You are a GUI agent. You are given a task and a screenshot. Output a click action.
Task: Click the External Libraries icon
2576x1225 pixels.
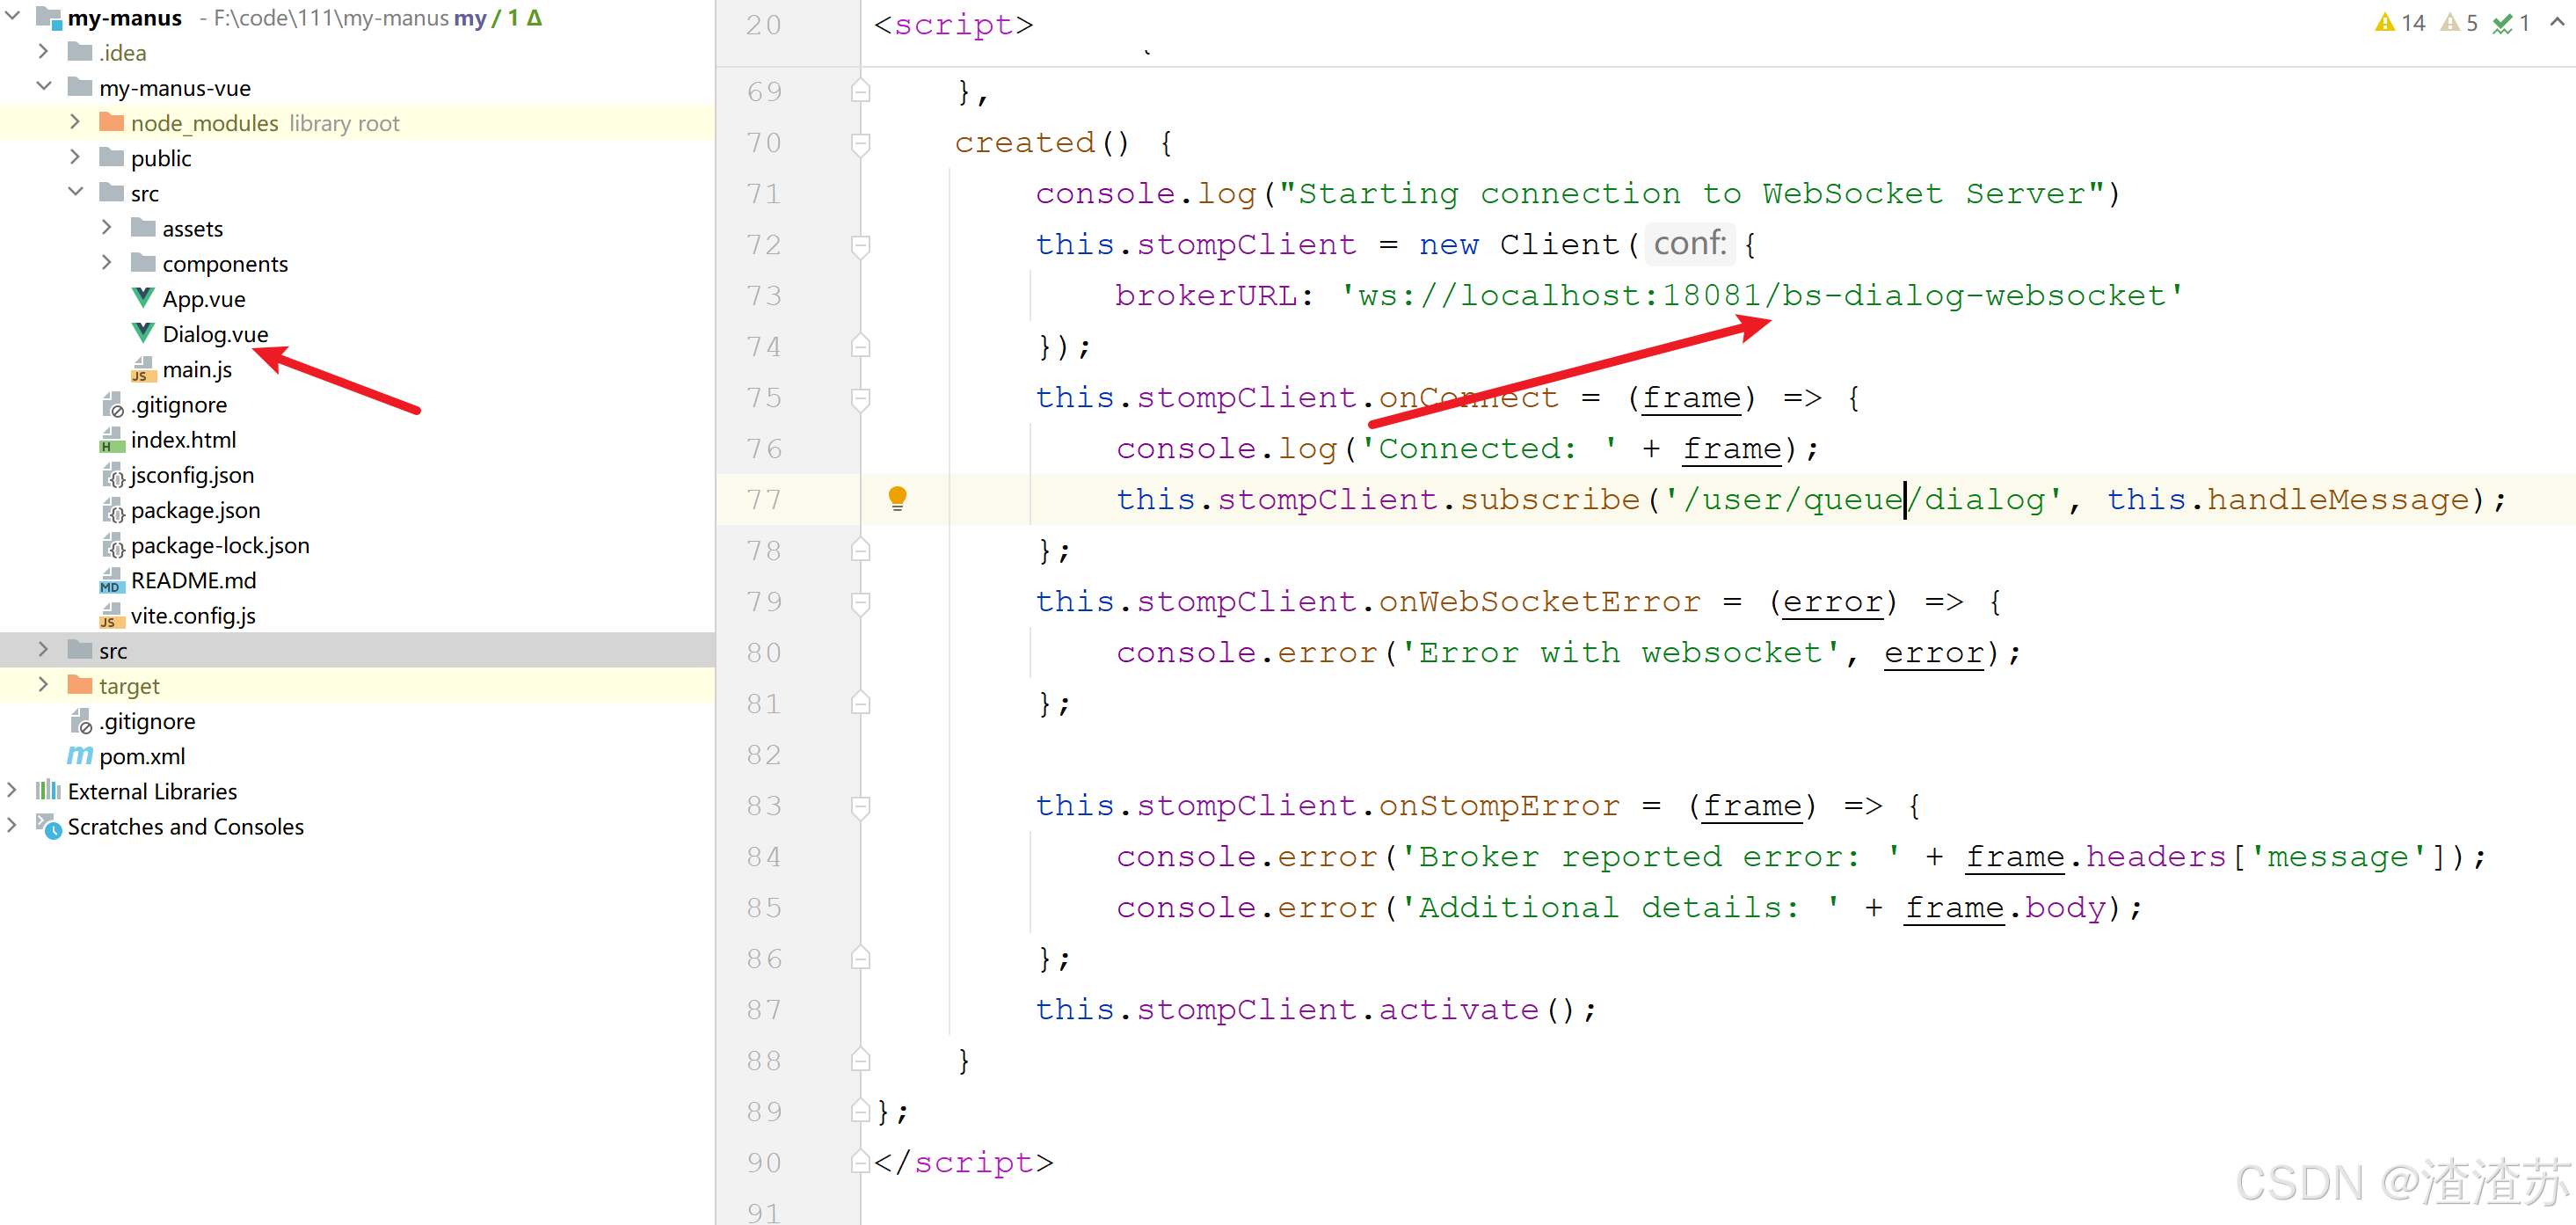(48, 791)
